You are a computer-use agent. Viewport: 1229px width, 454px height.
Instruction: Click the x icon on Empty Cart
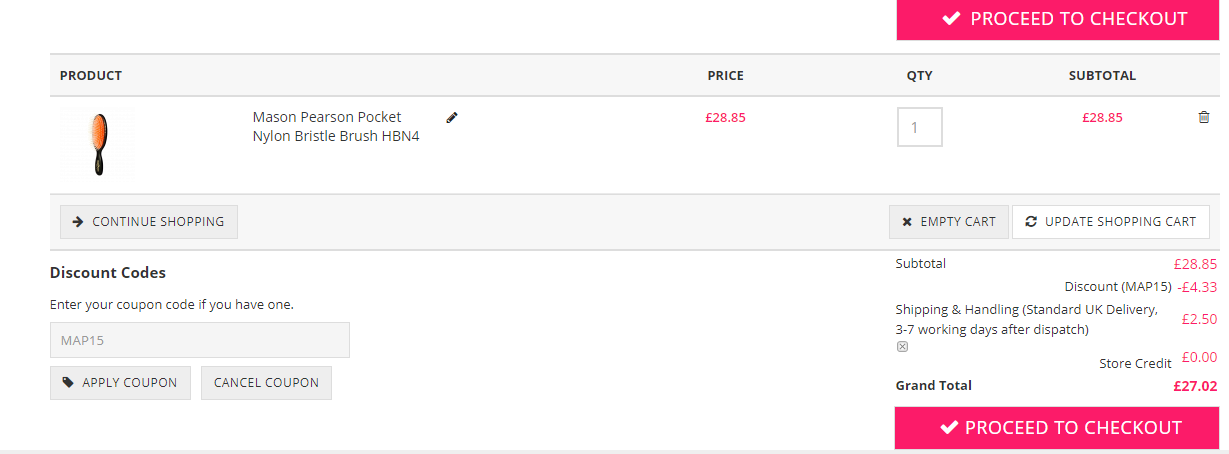pyautogui.click(x=907, y=222)
